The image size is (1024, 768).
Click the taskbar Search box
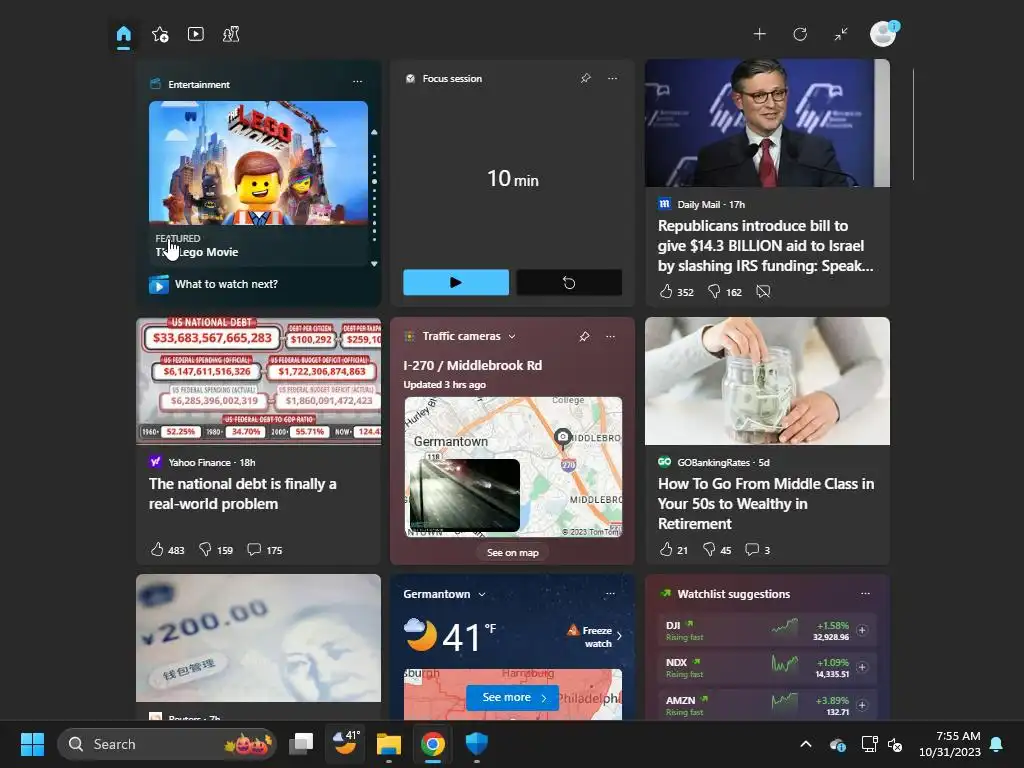(x=167, y=744)
